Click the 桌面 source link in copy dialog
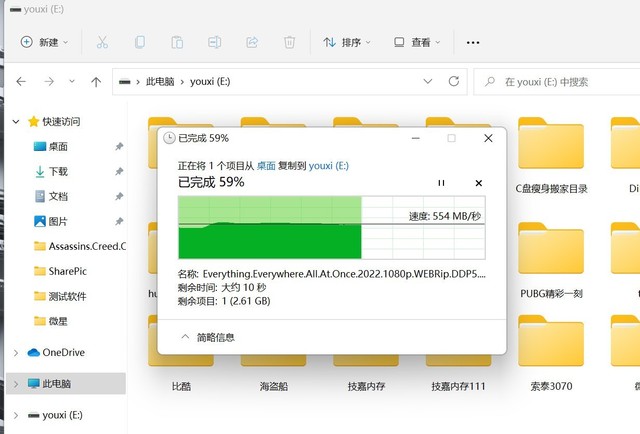This screenshot has width=640, height=434. pyautogui.click(x=266, y=166)
